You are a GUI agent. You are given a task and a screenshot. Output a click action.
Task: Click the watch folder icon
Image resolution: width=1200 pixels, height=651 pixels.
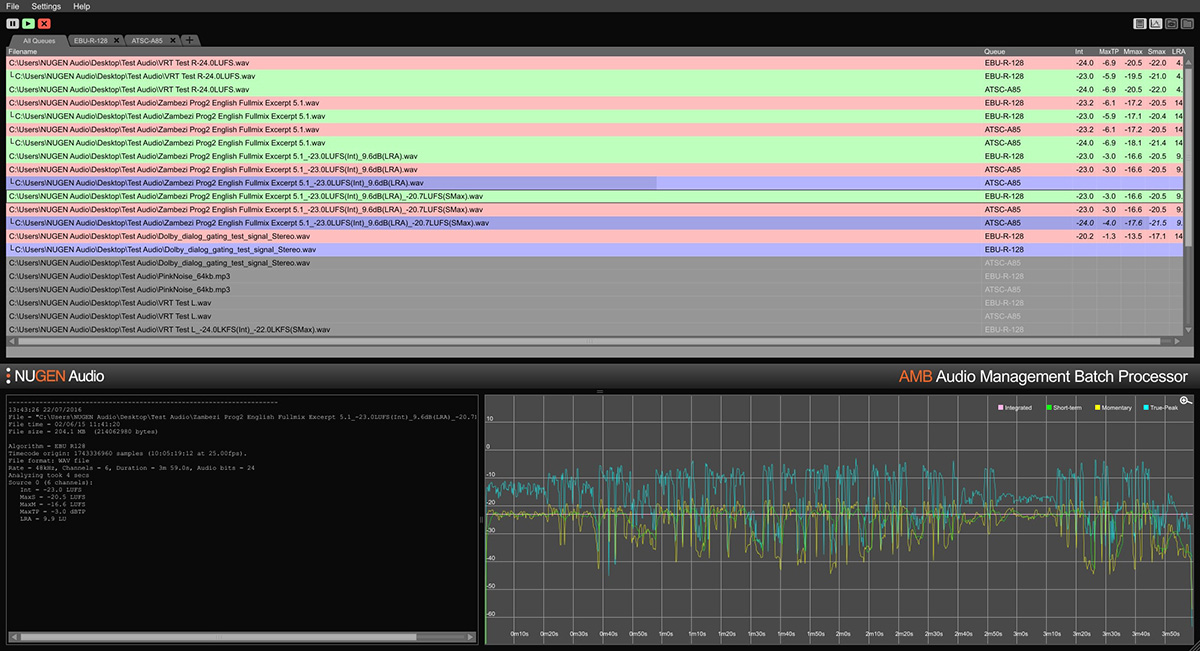[x=1171, y=23]
